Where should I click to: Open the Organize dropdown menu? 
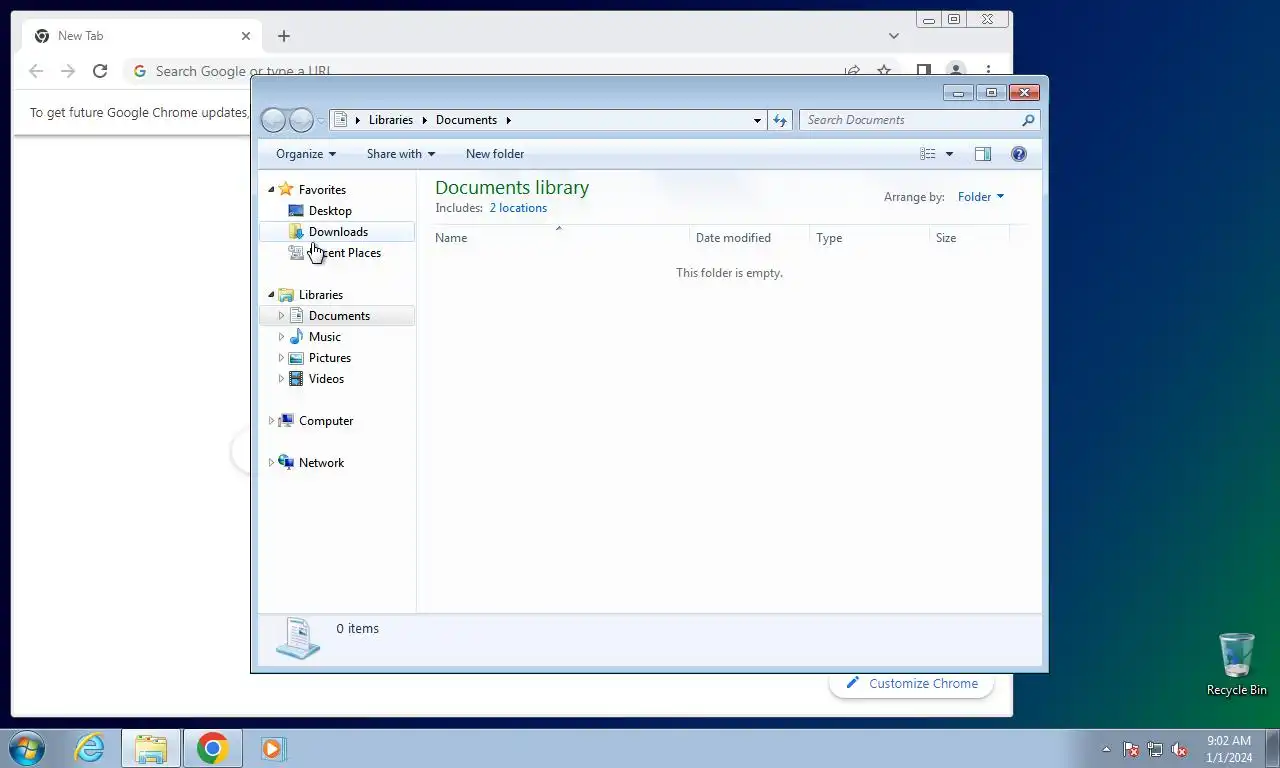click(x=306, y=154)
